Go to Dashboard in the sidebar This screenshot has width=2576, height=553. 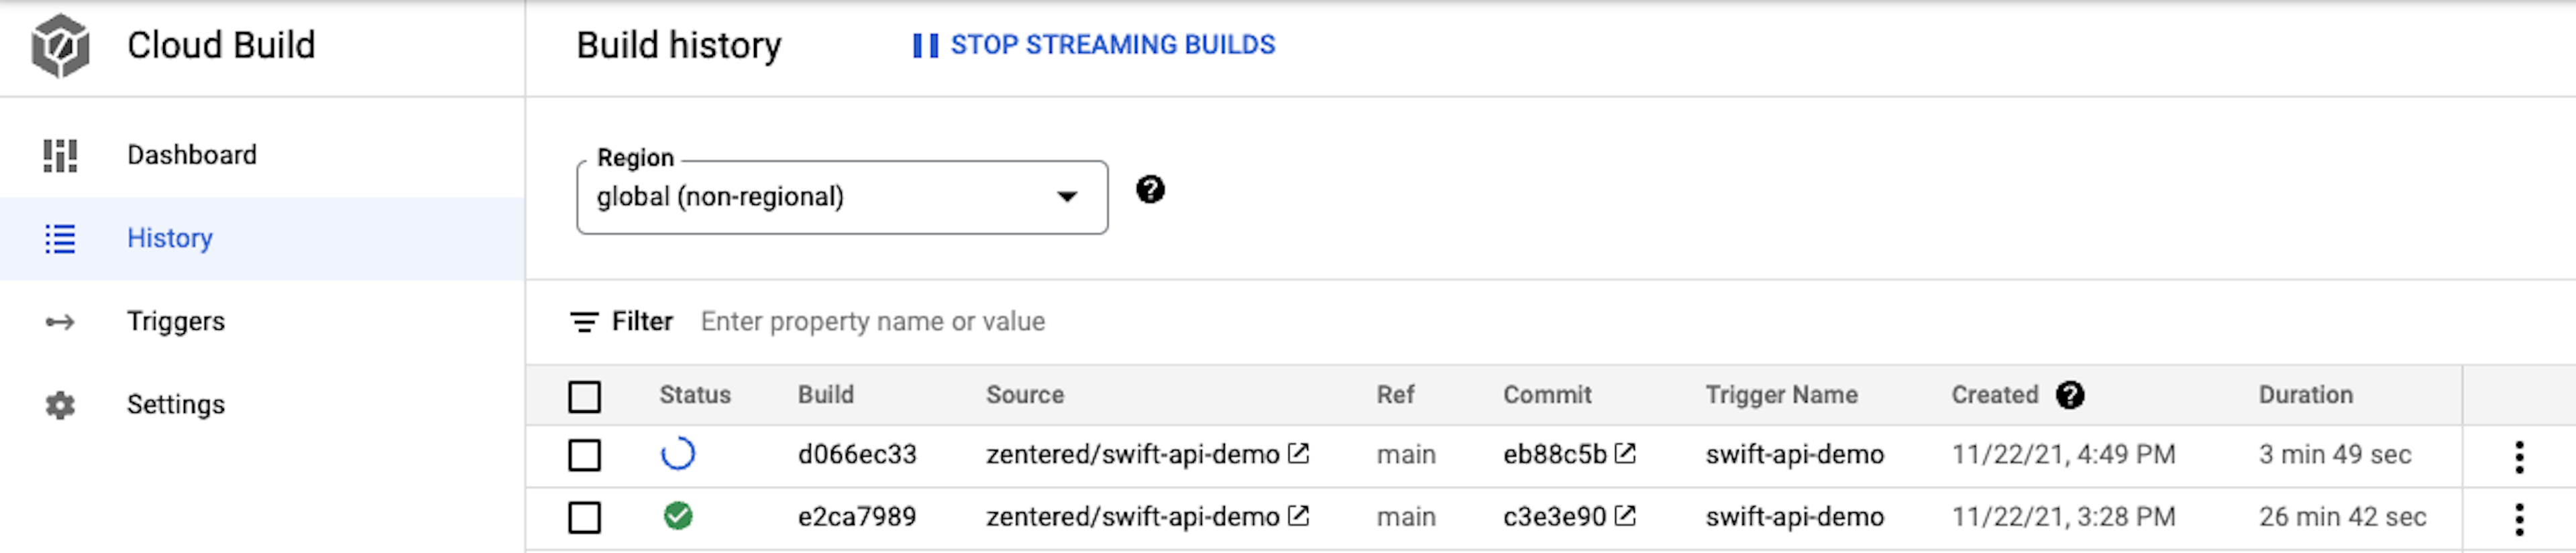coord(191,155)
